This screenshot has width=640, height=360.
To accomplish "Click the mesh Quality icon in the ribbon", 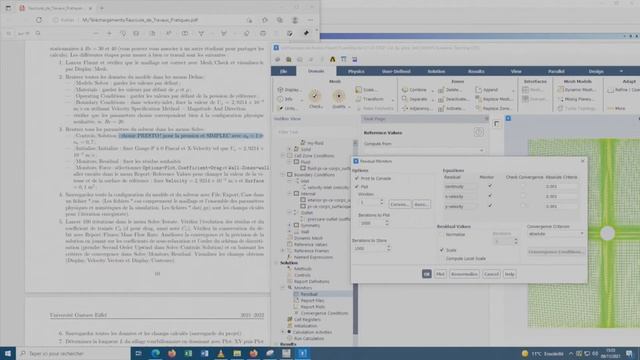I will tap(338, 96).
